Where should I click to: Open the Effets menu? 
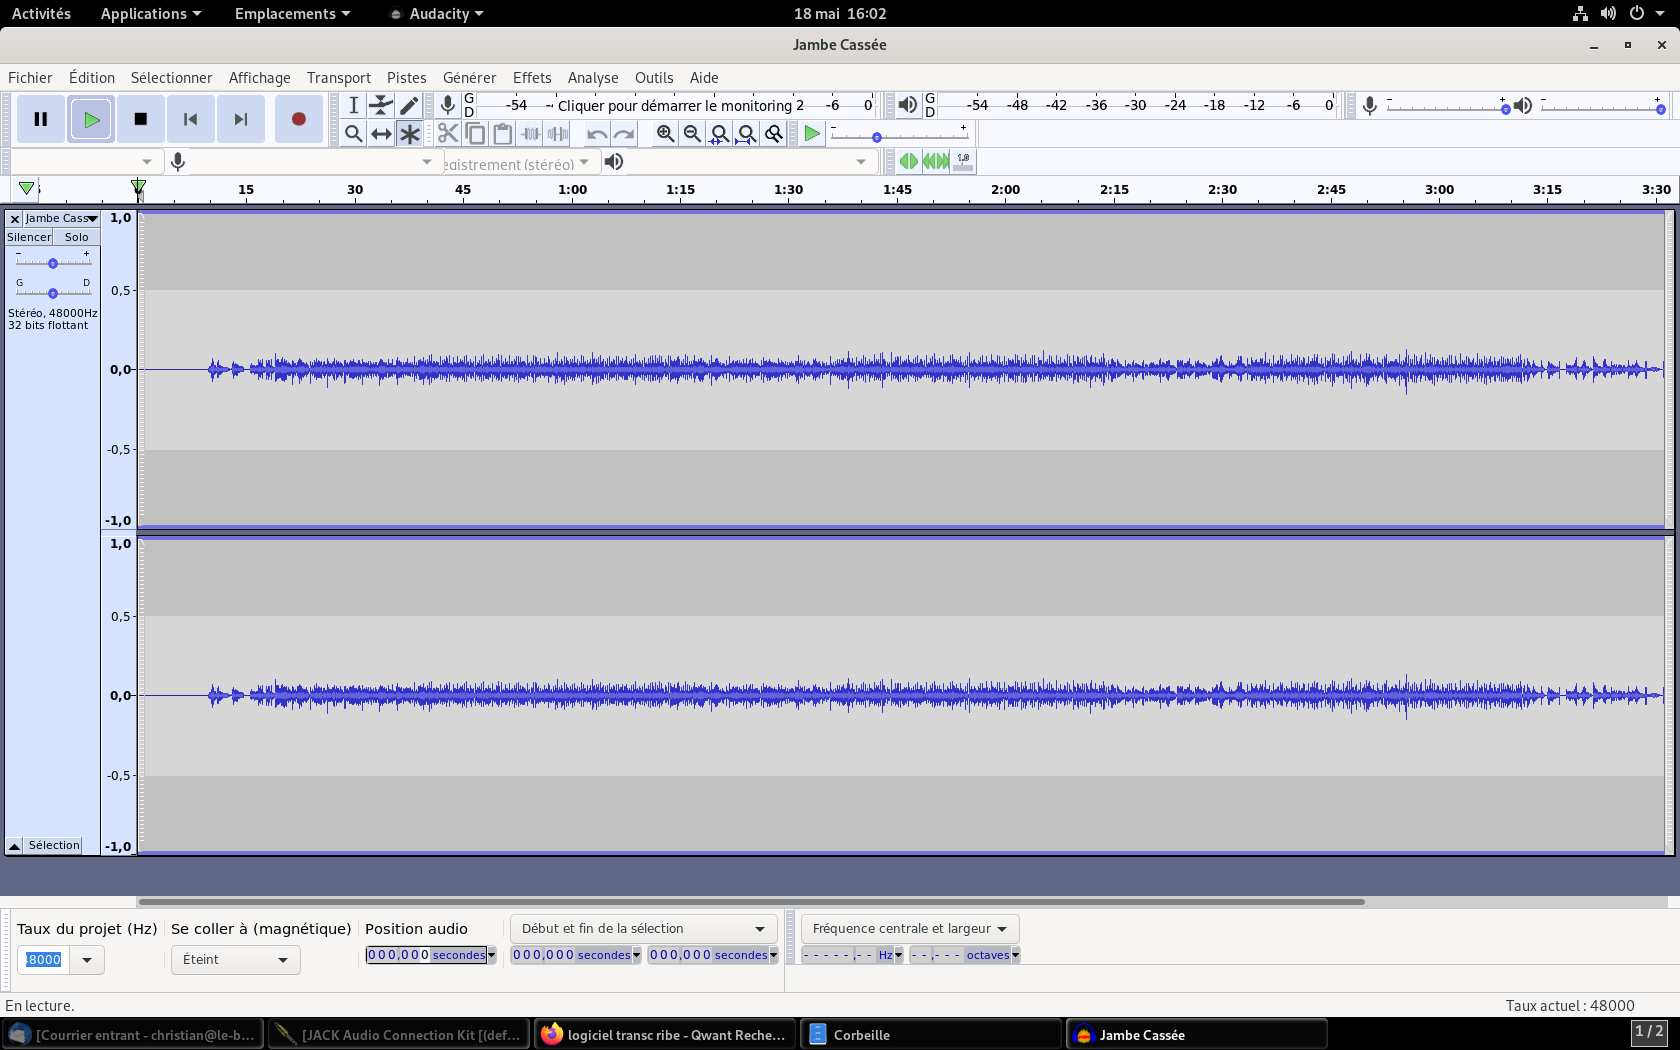point(531,78)
